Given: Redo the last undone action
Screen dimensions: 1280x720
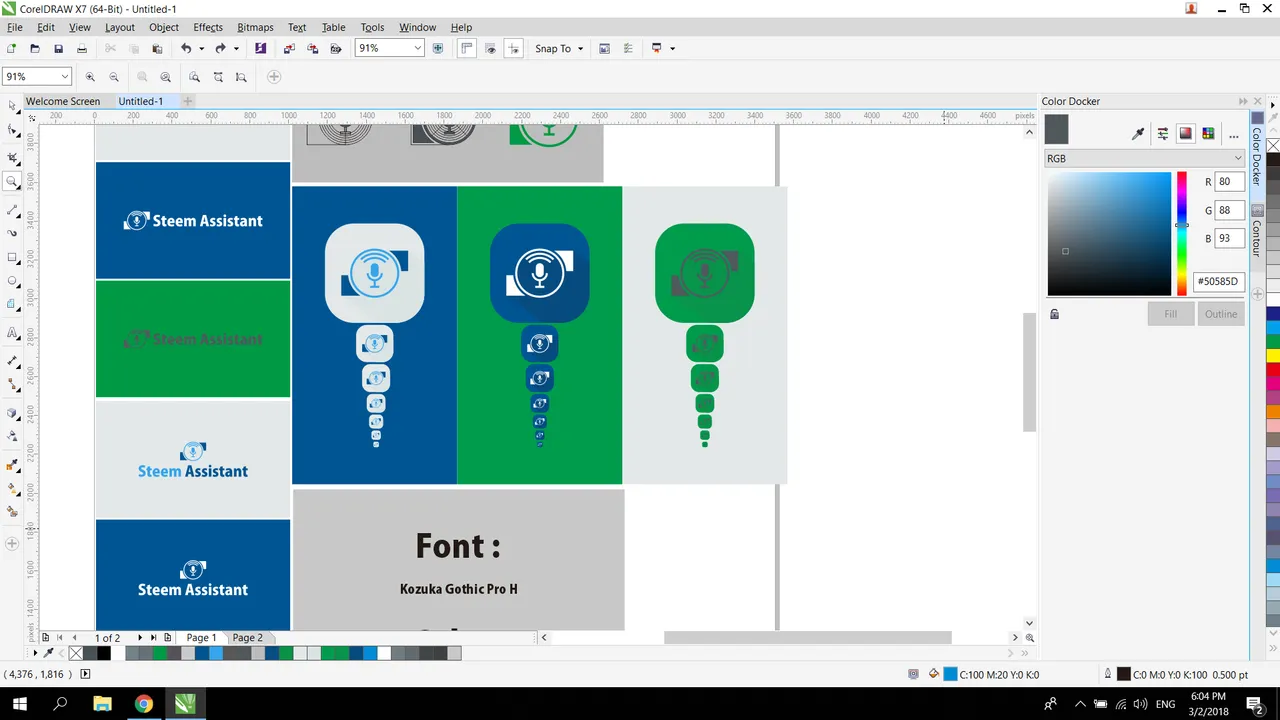Looking at the screenshot, I should (x=220, y=48).
